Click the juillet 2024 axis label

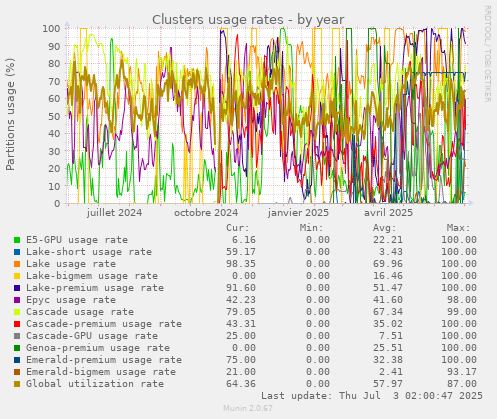pos(114,213)
